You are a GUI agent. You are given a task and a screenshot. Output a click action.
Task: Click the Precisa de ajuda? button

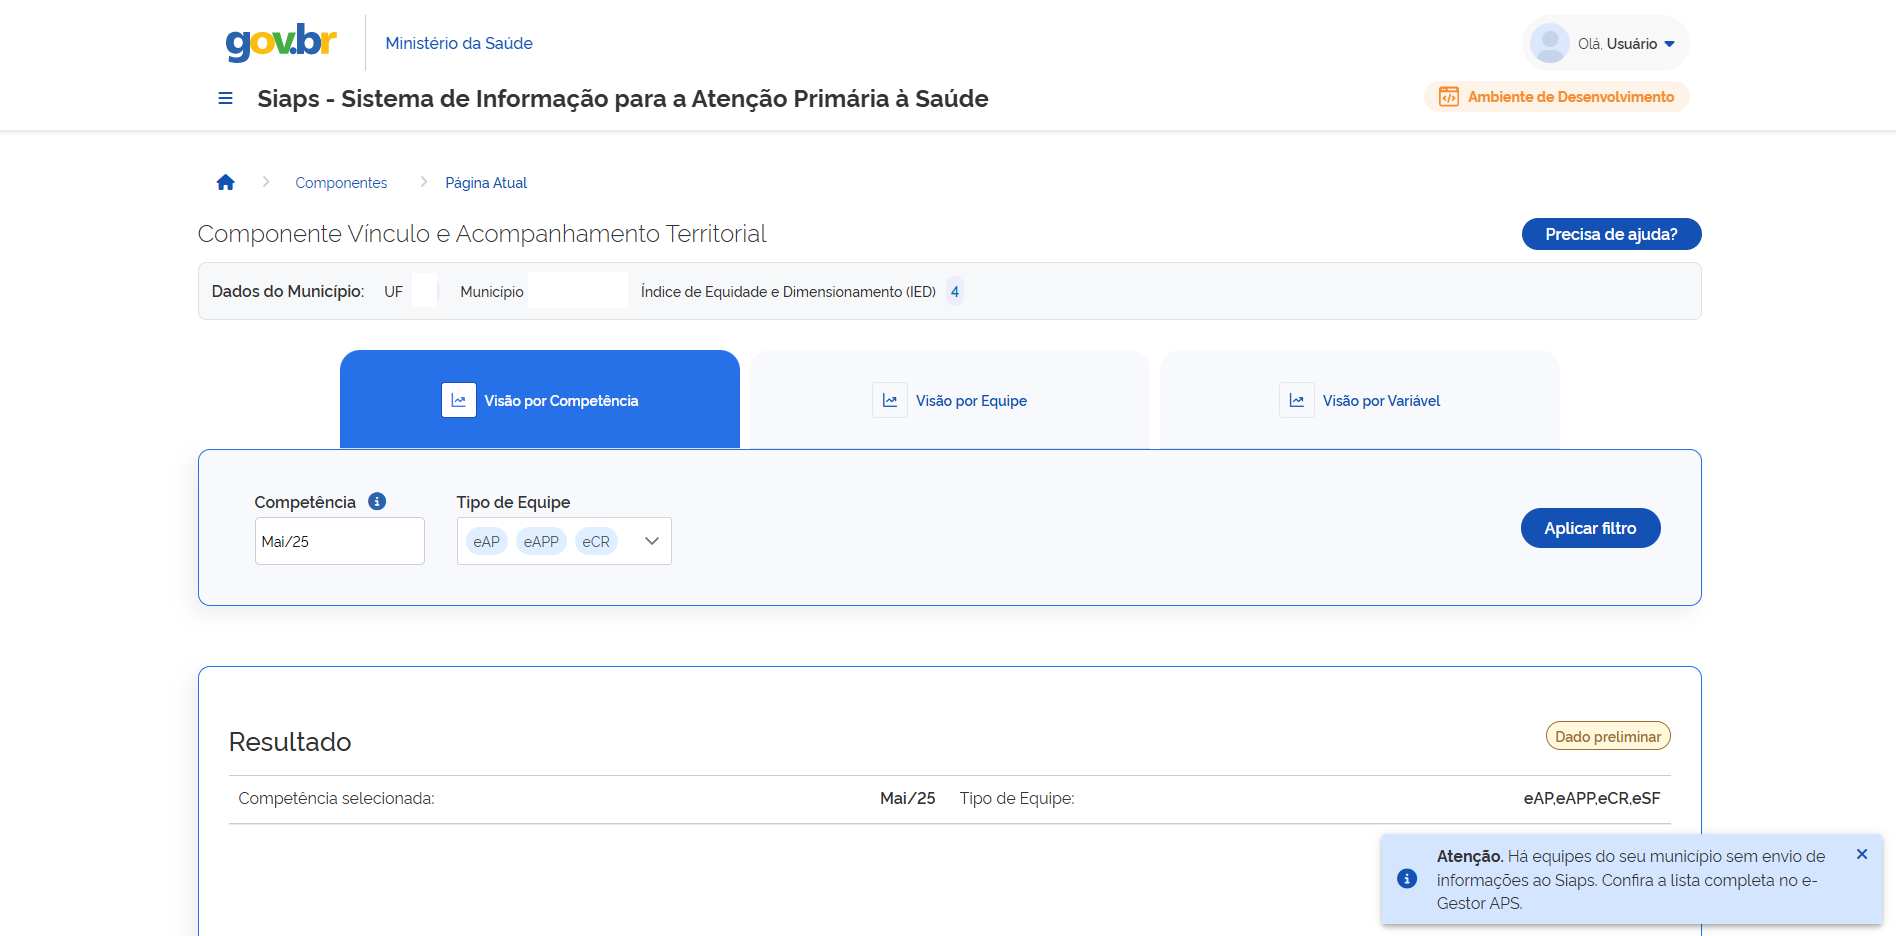point(1611,234)
